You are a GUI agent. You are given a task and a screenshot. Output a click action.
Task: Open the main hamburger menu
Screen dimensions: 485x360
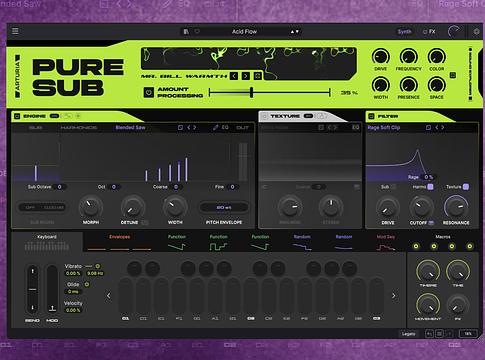pos(15,31)
